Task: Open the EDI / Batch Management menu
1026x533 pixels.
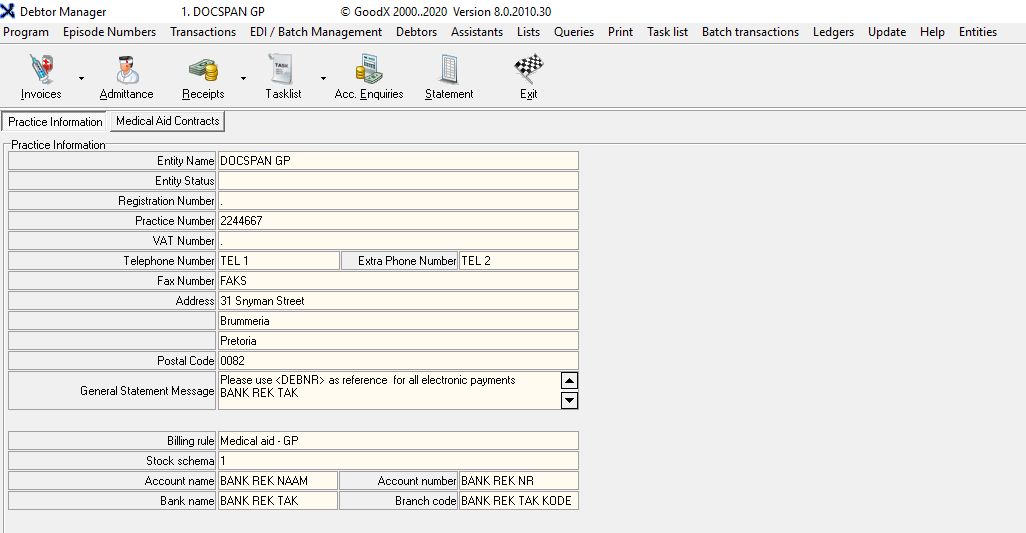Action: (315, 32)
